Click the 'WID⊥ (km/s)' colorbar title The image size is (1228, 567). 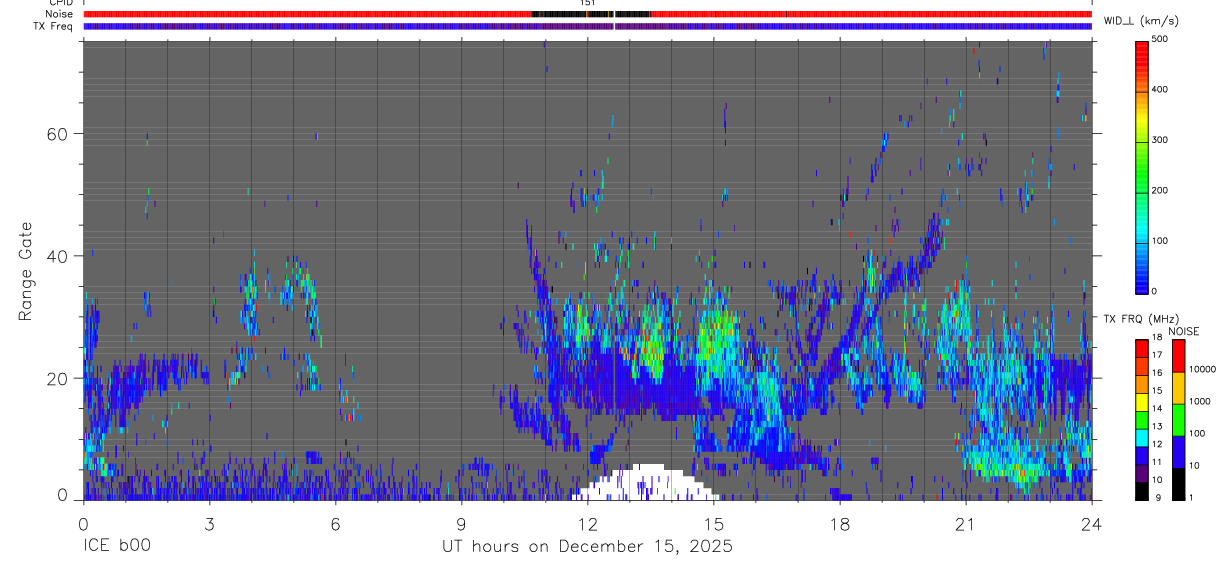pos(1139,21)
